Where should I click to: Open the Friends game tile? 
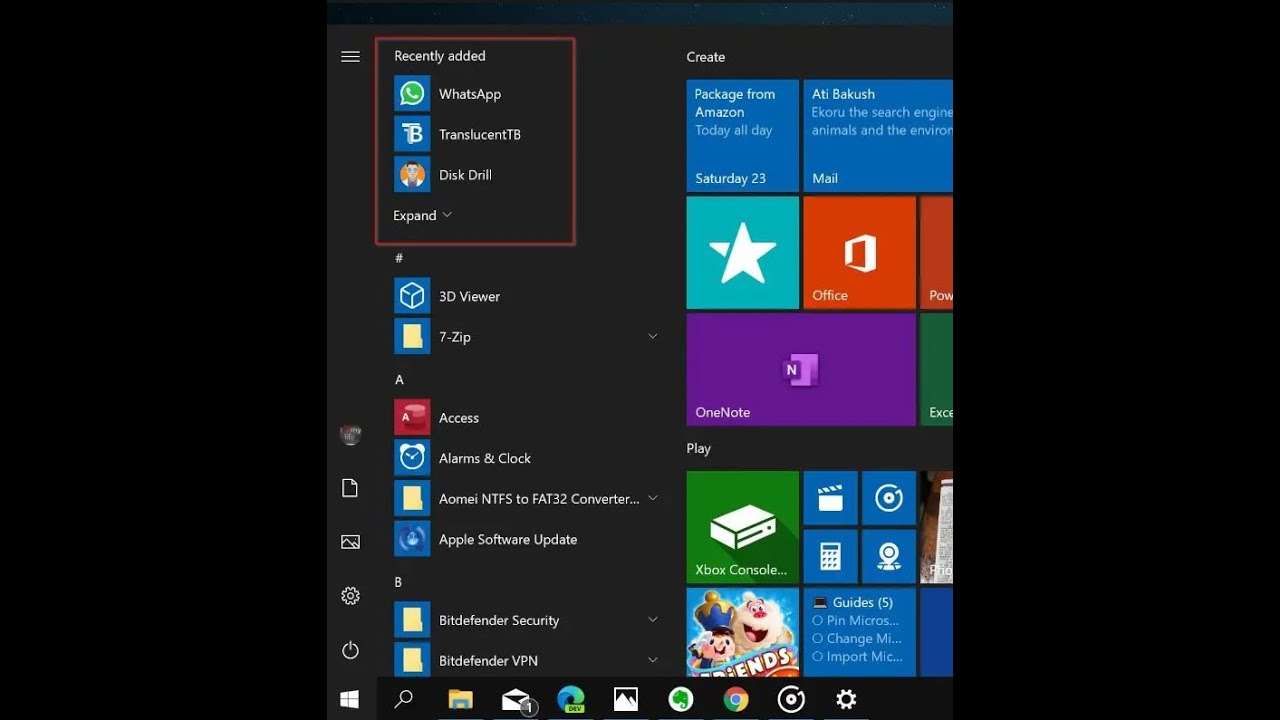pyautogui.click(x=743, y=632)
